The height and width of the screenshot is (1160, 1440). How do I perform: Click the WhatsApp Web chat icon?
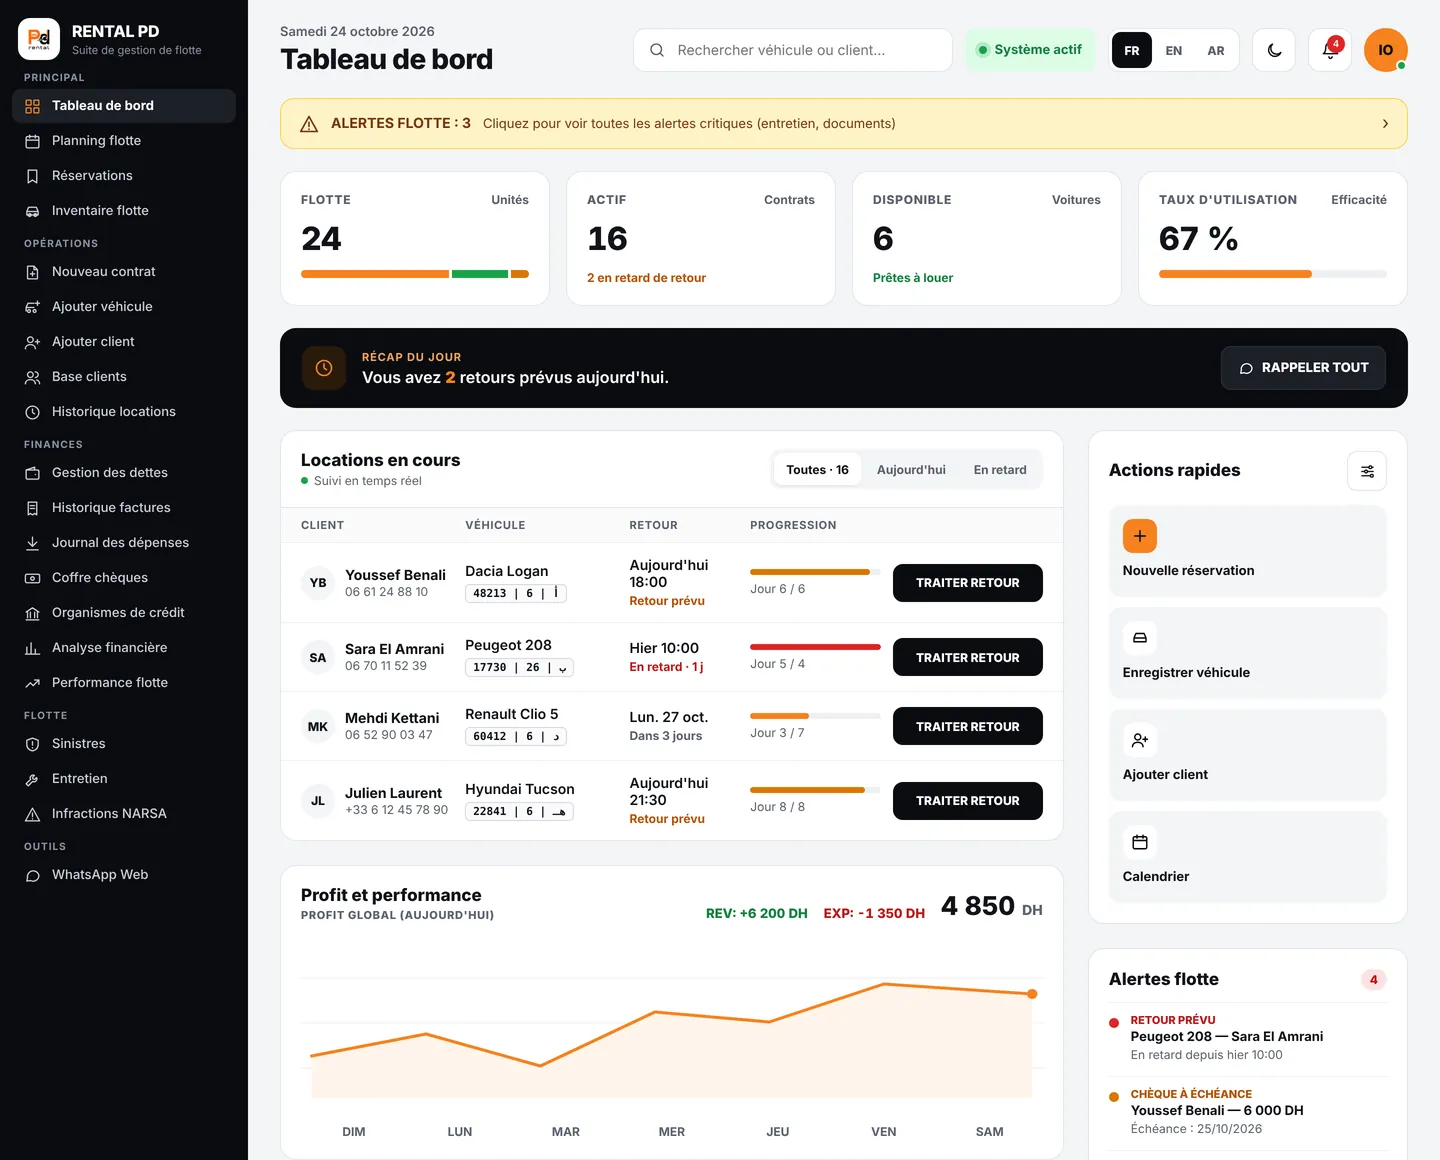click(32, 875)
